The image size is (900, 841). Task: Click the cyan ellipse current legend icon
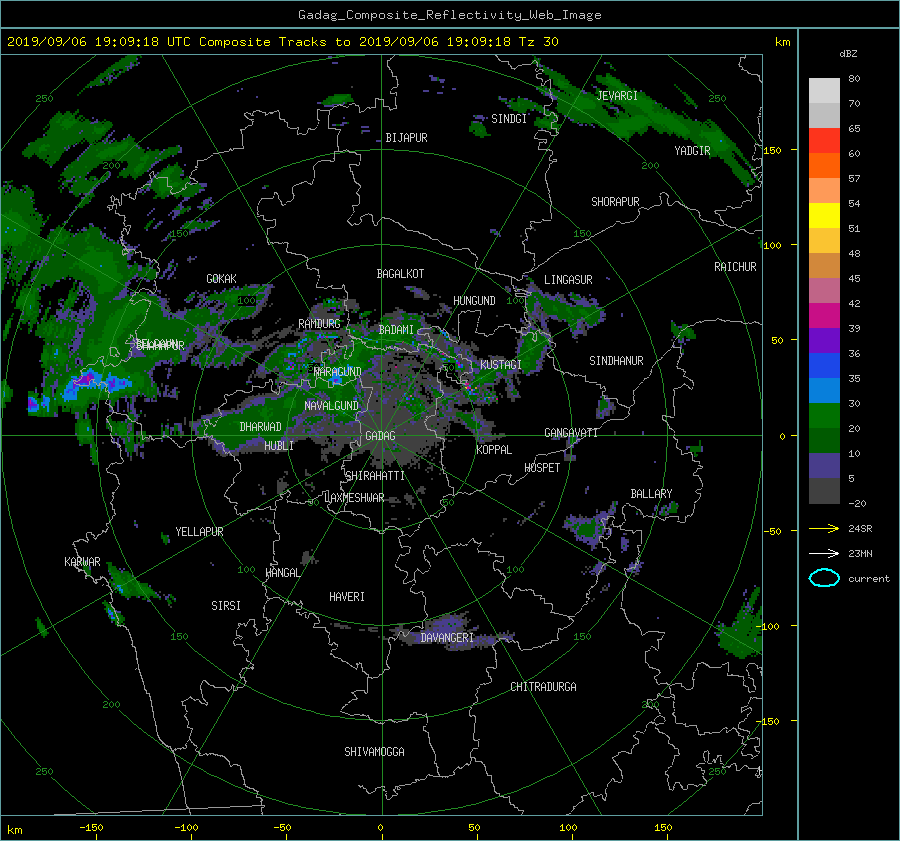[x=824, y=578]
